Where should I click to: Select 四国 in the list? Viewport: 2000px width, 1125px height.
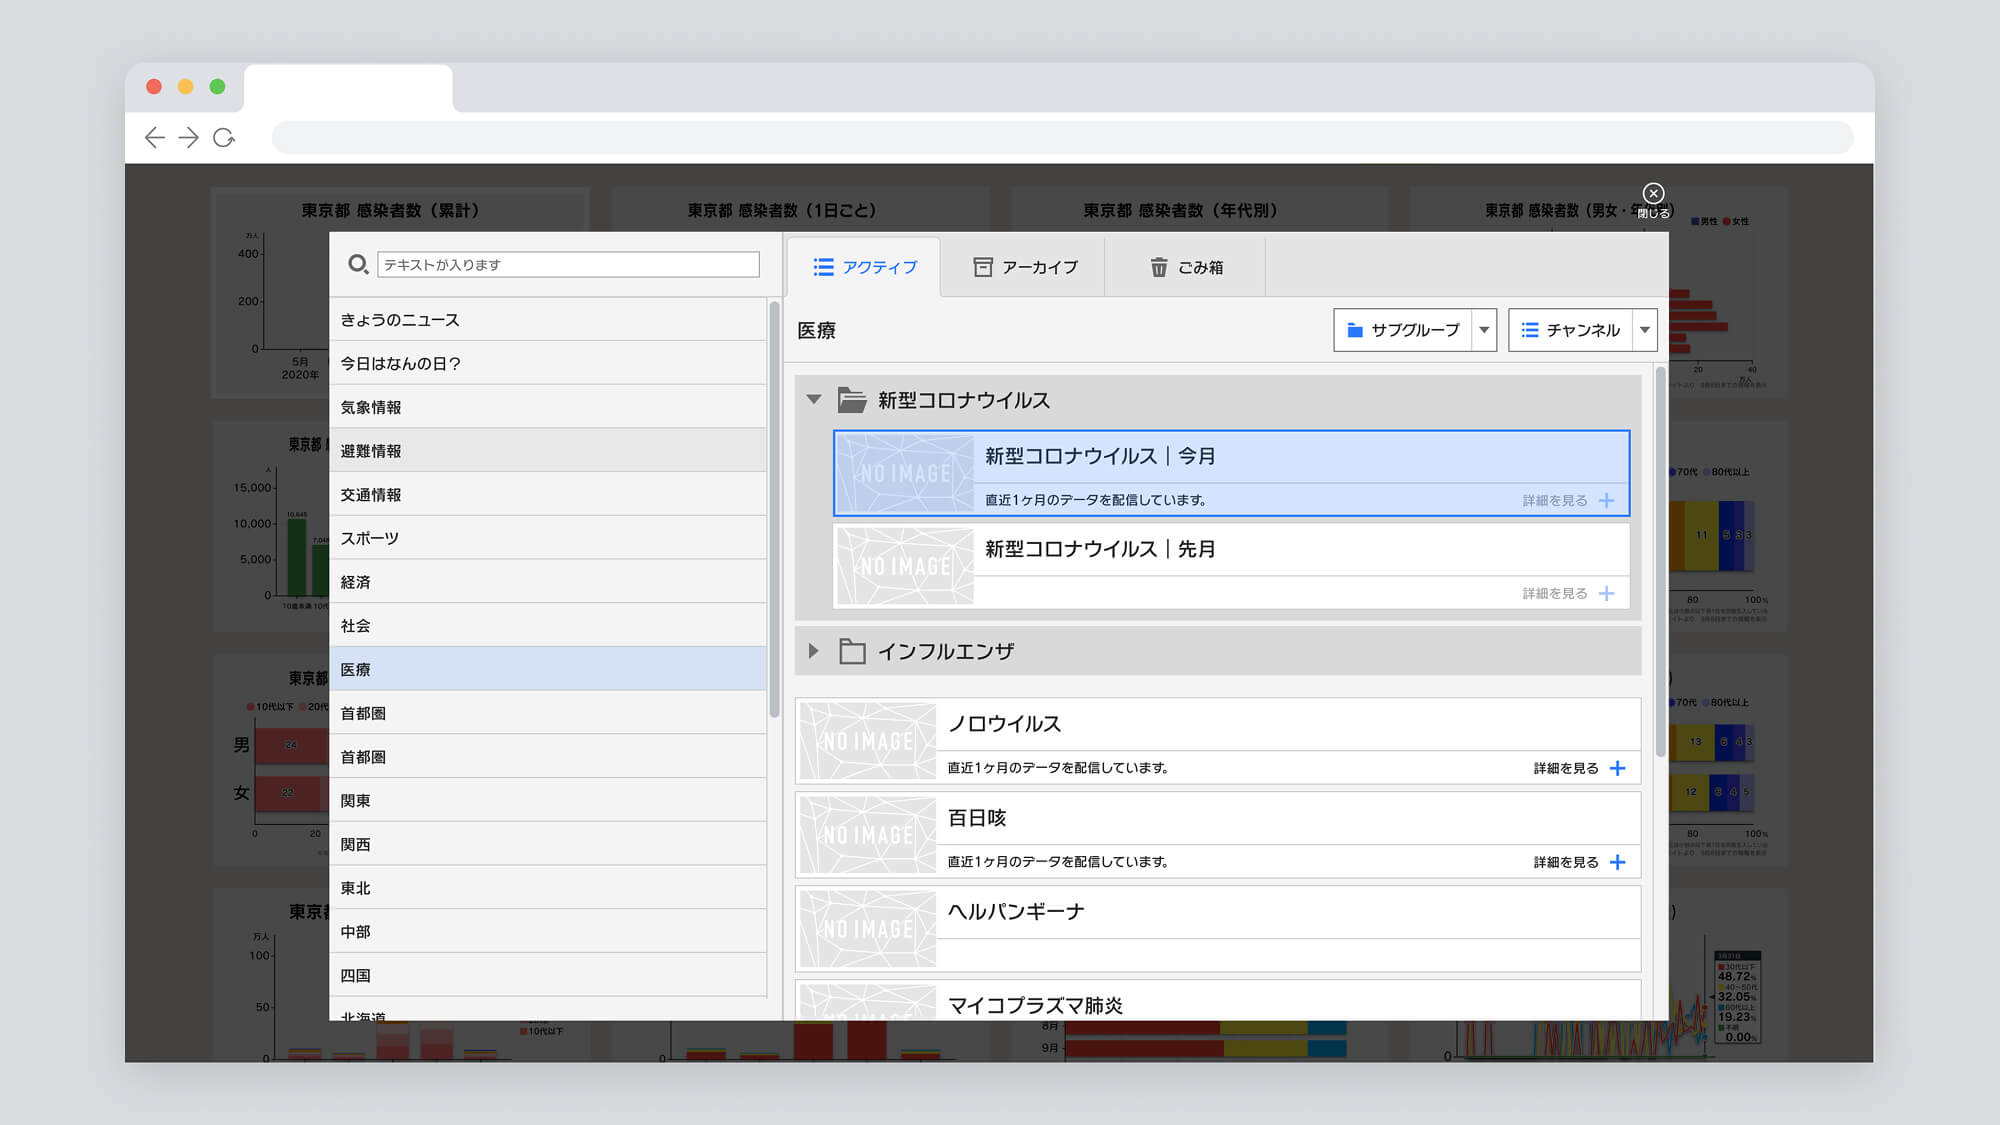click(x=548, y=975)
